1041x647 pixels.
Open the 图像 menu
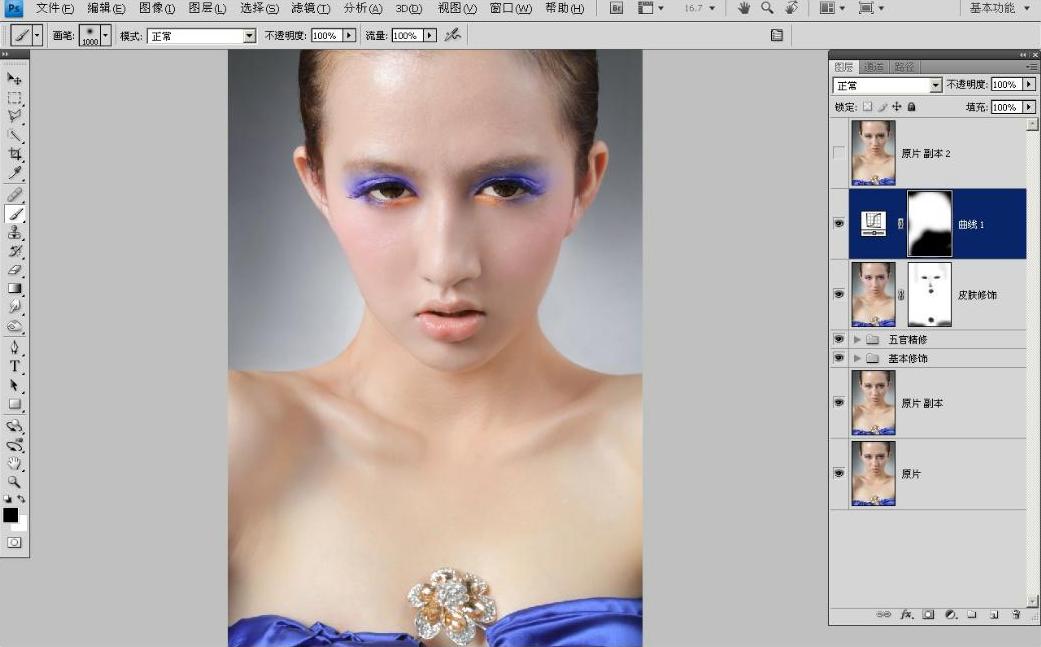tap(157, 8)
